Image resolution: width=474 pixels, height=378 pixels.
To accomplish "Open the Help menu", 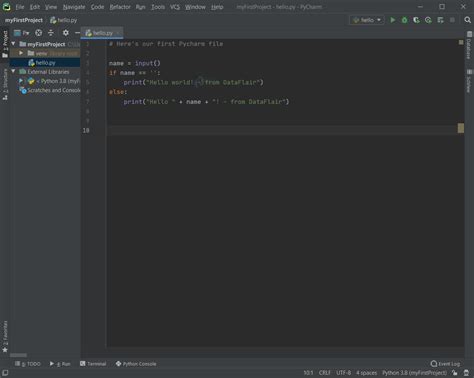I will tap(217, 7).
